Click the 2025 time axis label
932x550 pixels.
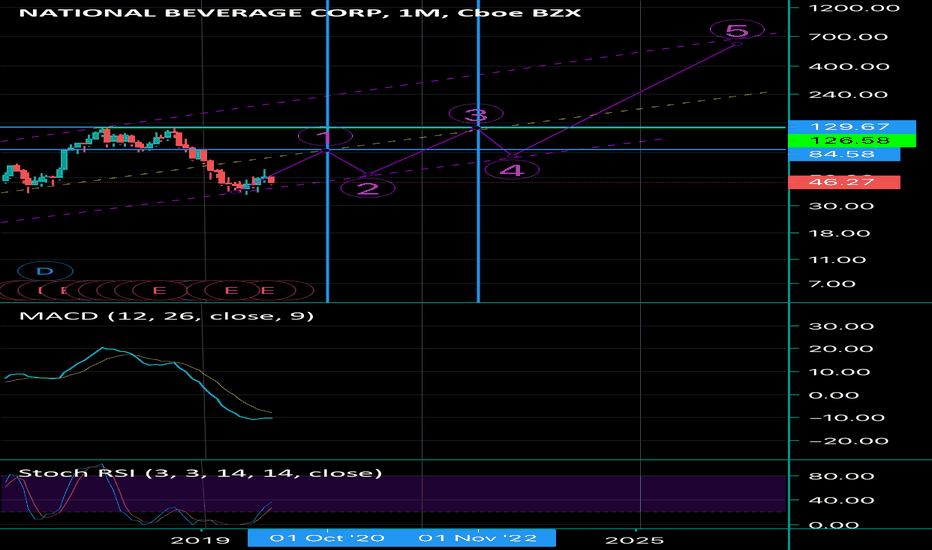click(634, 540)
